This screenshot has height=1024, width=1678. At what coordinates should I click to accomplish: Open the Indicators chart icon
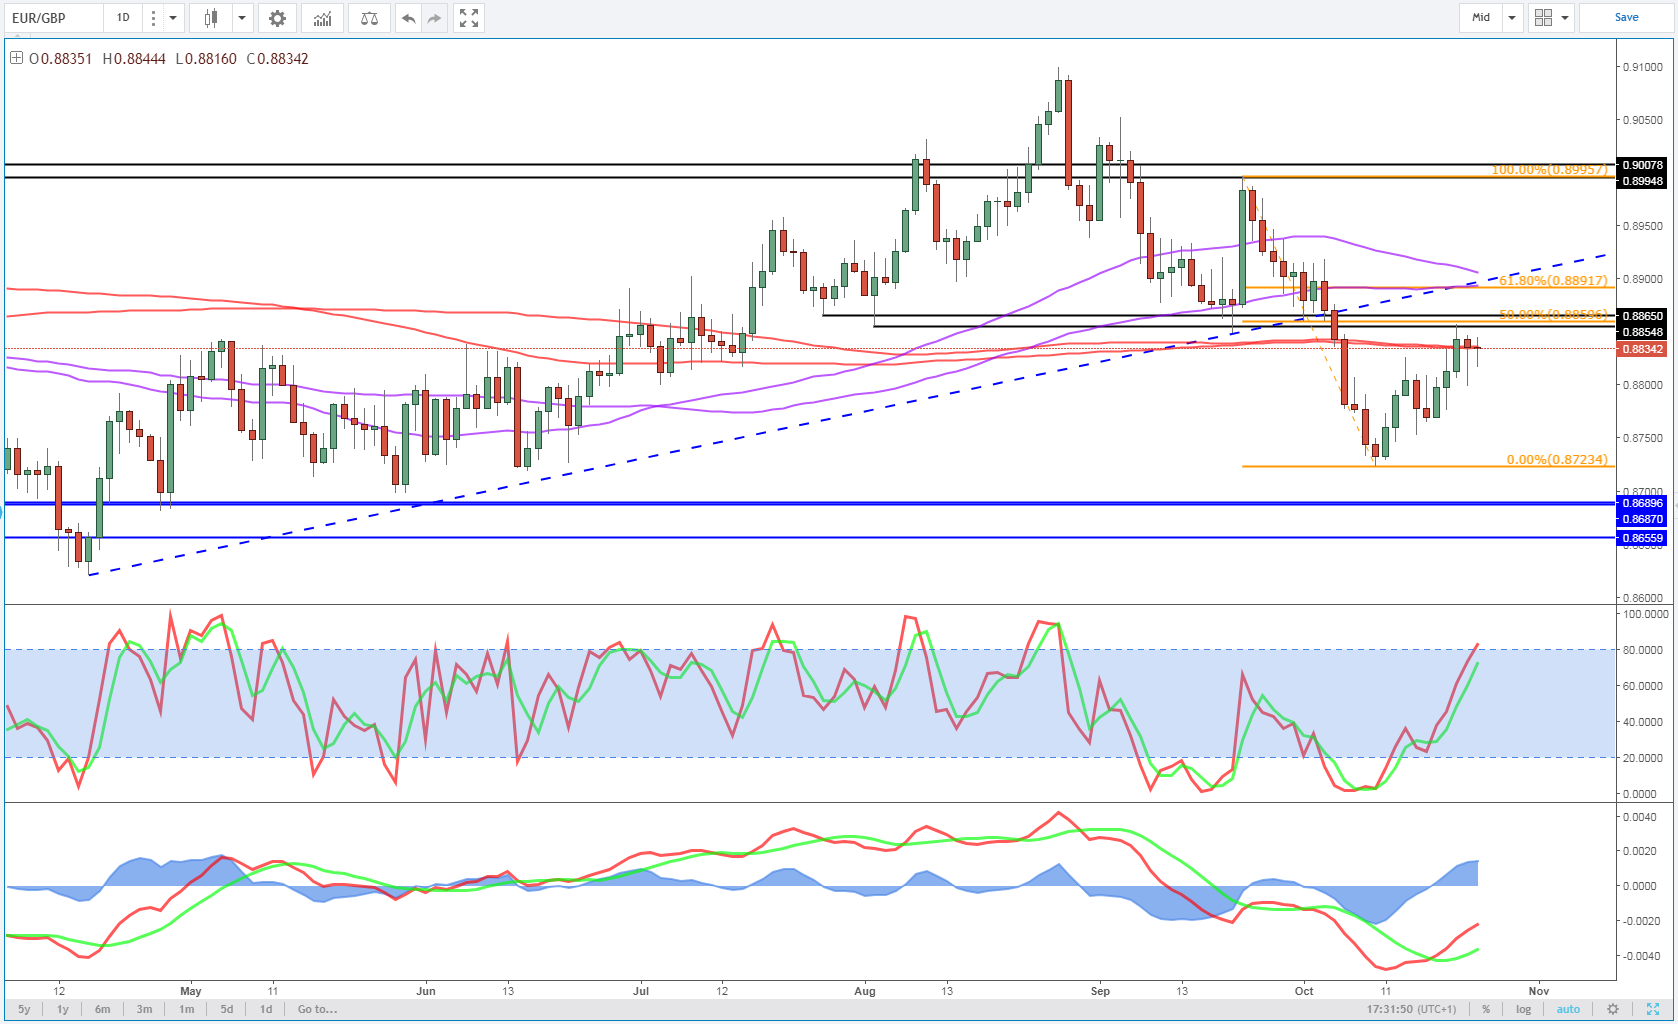[322, 18]
